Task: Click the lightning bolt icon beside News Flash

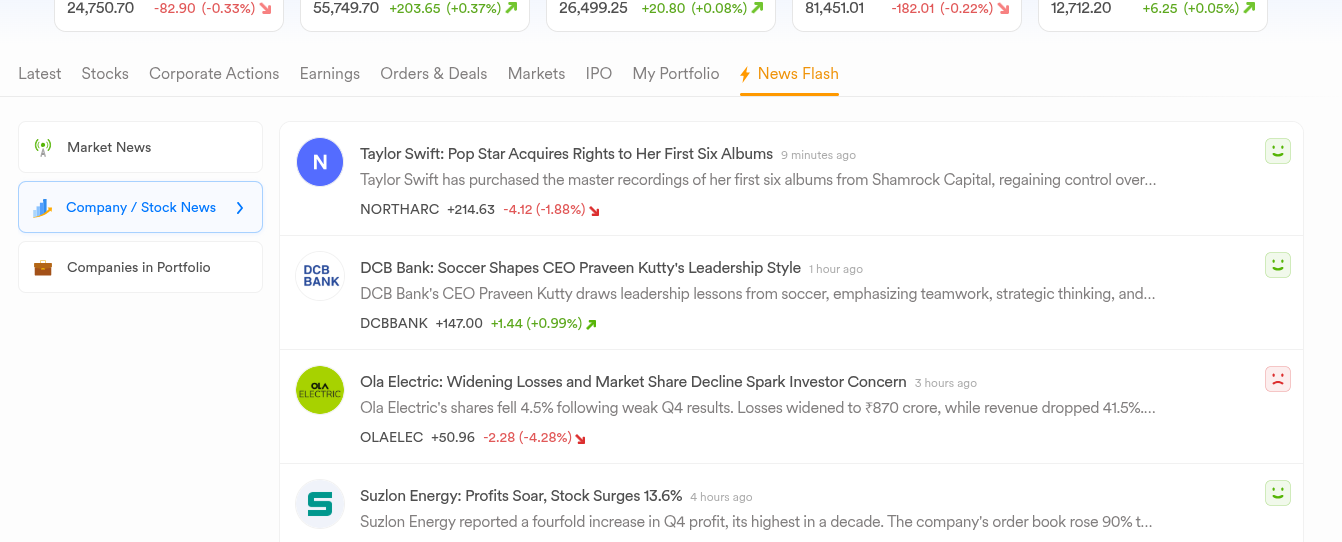Action: pos(745,74)
